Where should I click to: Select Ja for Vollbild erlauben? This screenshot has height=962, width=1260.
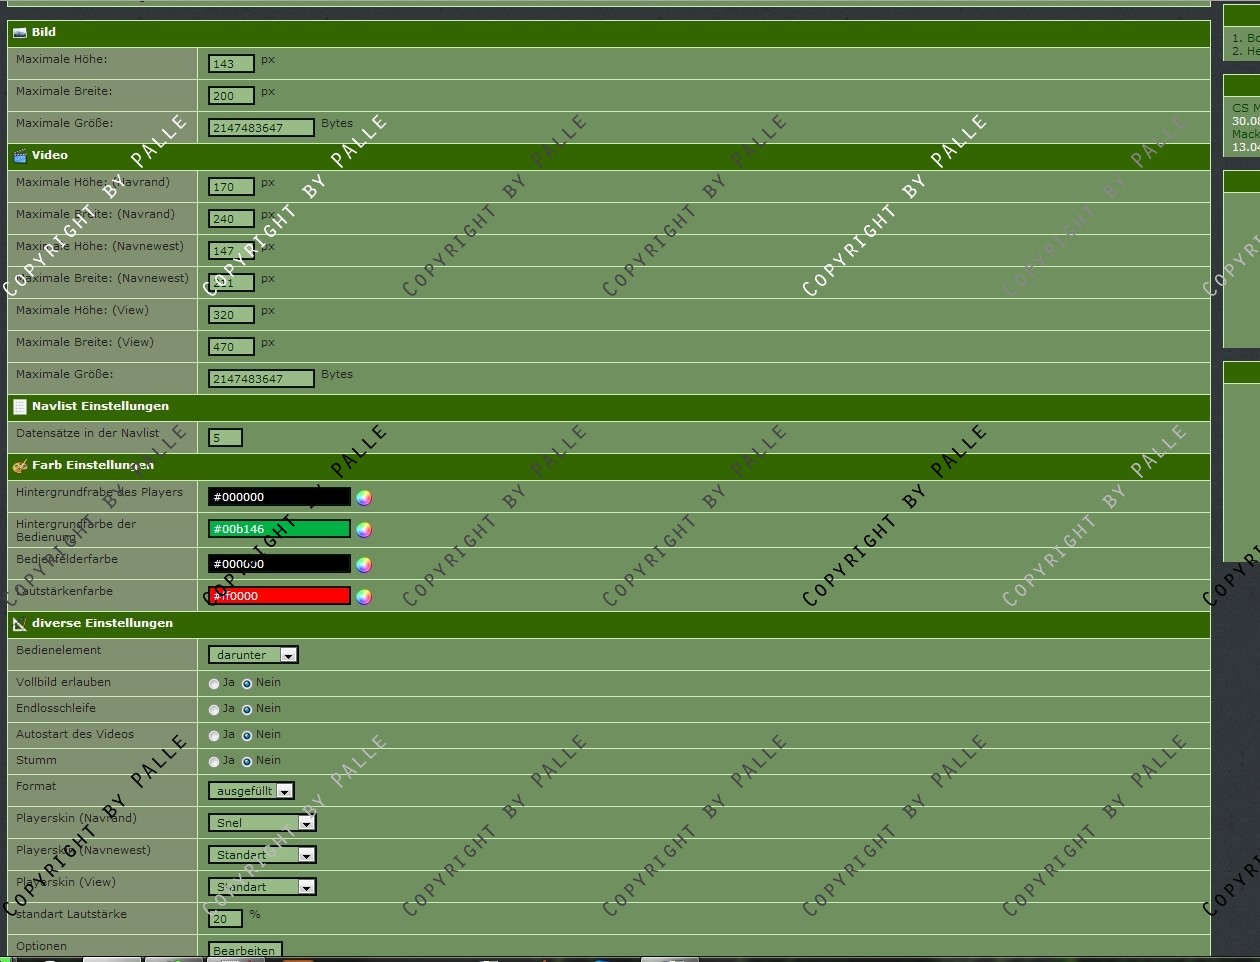click(x=214, y=684)
